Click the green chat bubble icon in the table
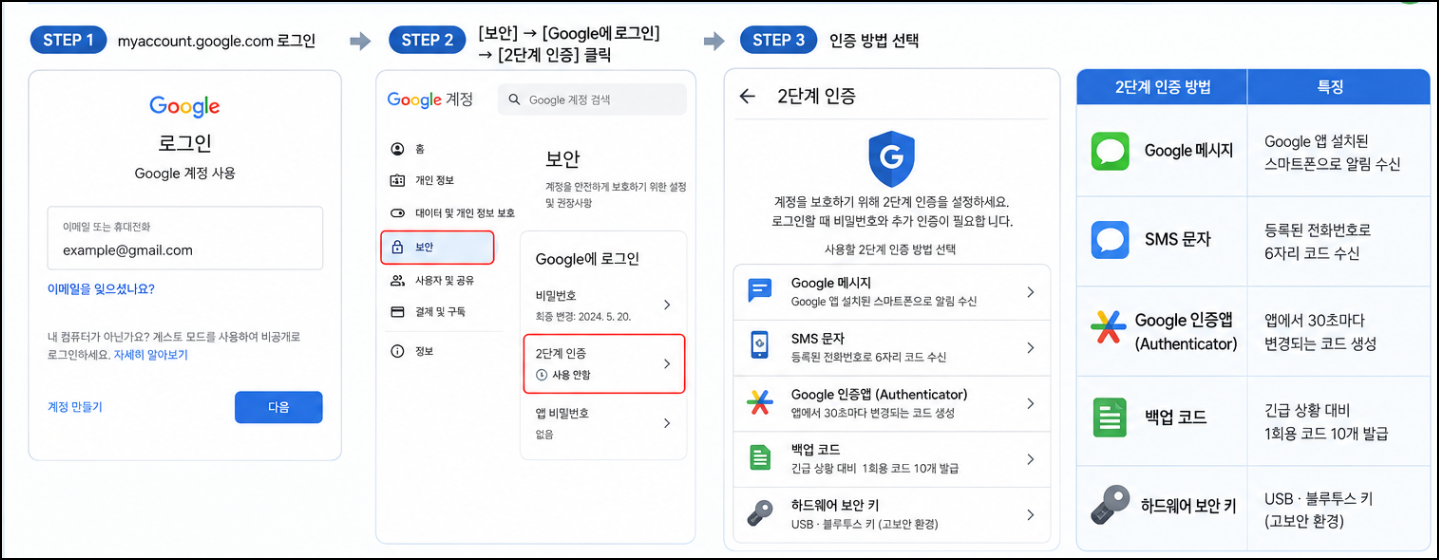Image resolution: width=1439 pixels, height=560 pixels. pos(1110,151)
